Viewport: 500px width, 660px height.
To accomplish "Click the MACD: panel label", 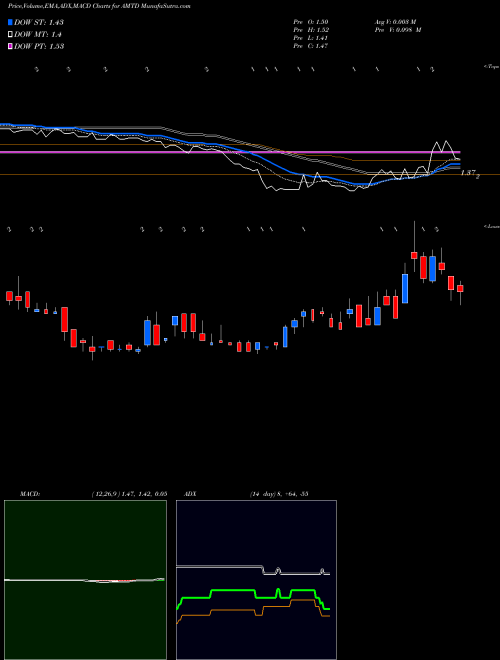I will (x=30, y=494).
